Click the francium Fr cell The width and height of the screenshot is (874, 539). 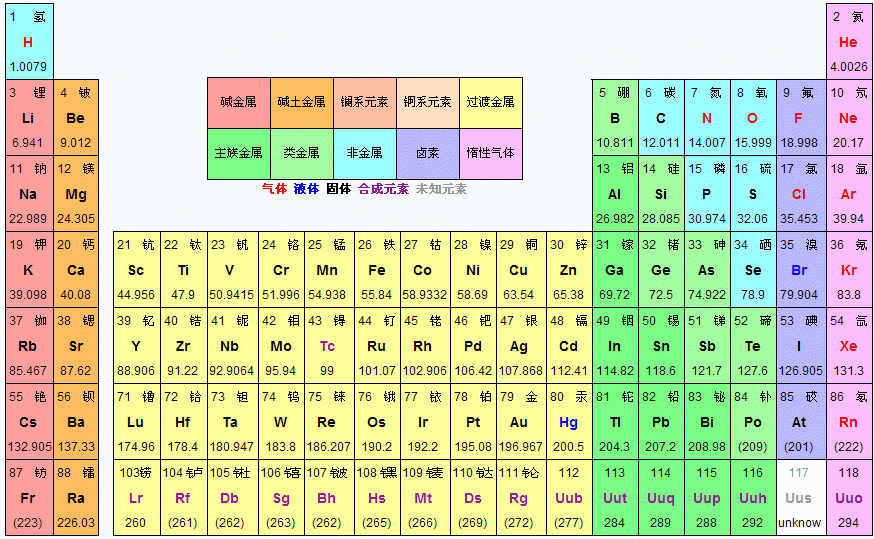30,498
